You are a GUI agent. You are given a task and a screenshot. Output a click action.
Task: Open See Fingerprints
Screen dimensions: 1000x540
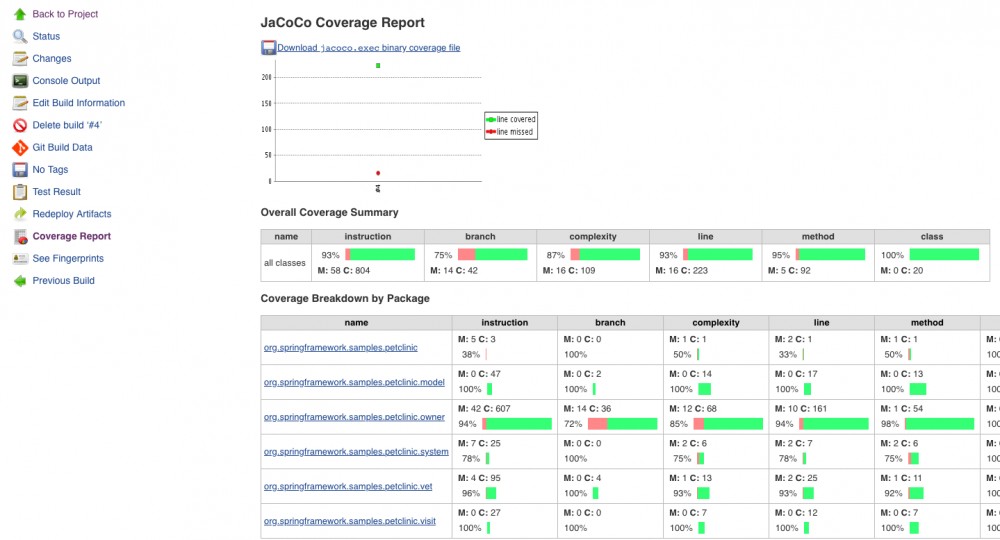tap(68, 258)
